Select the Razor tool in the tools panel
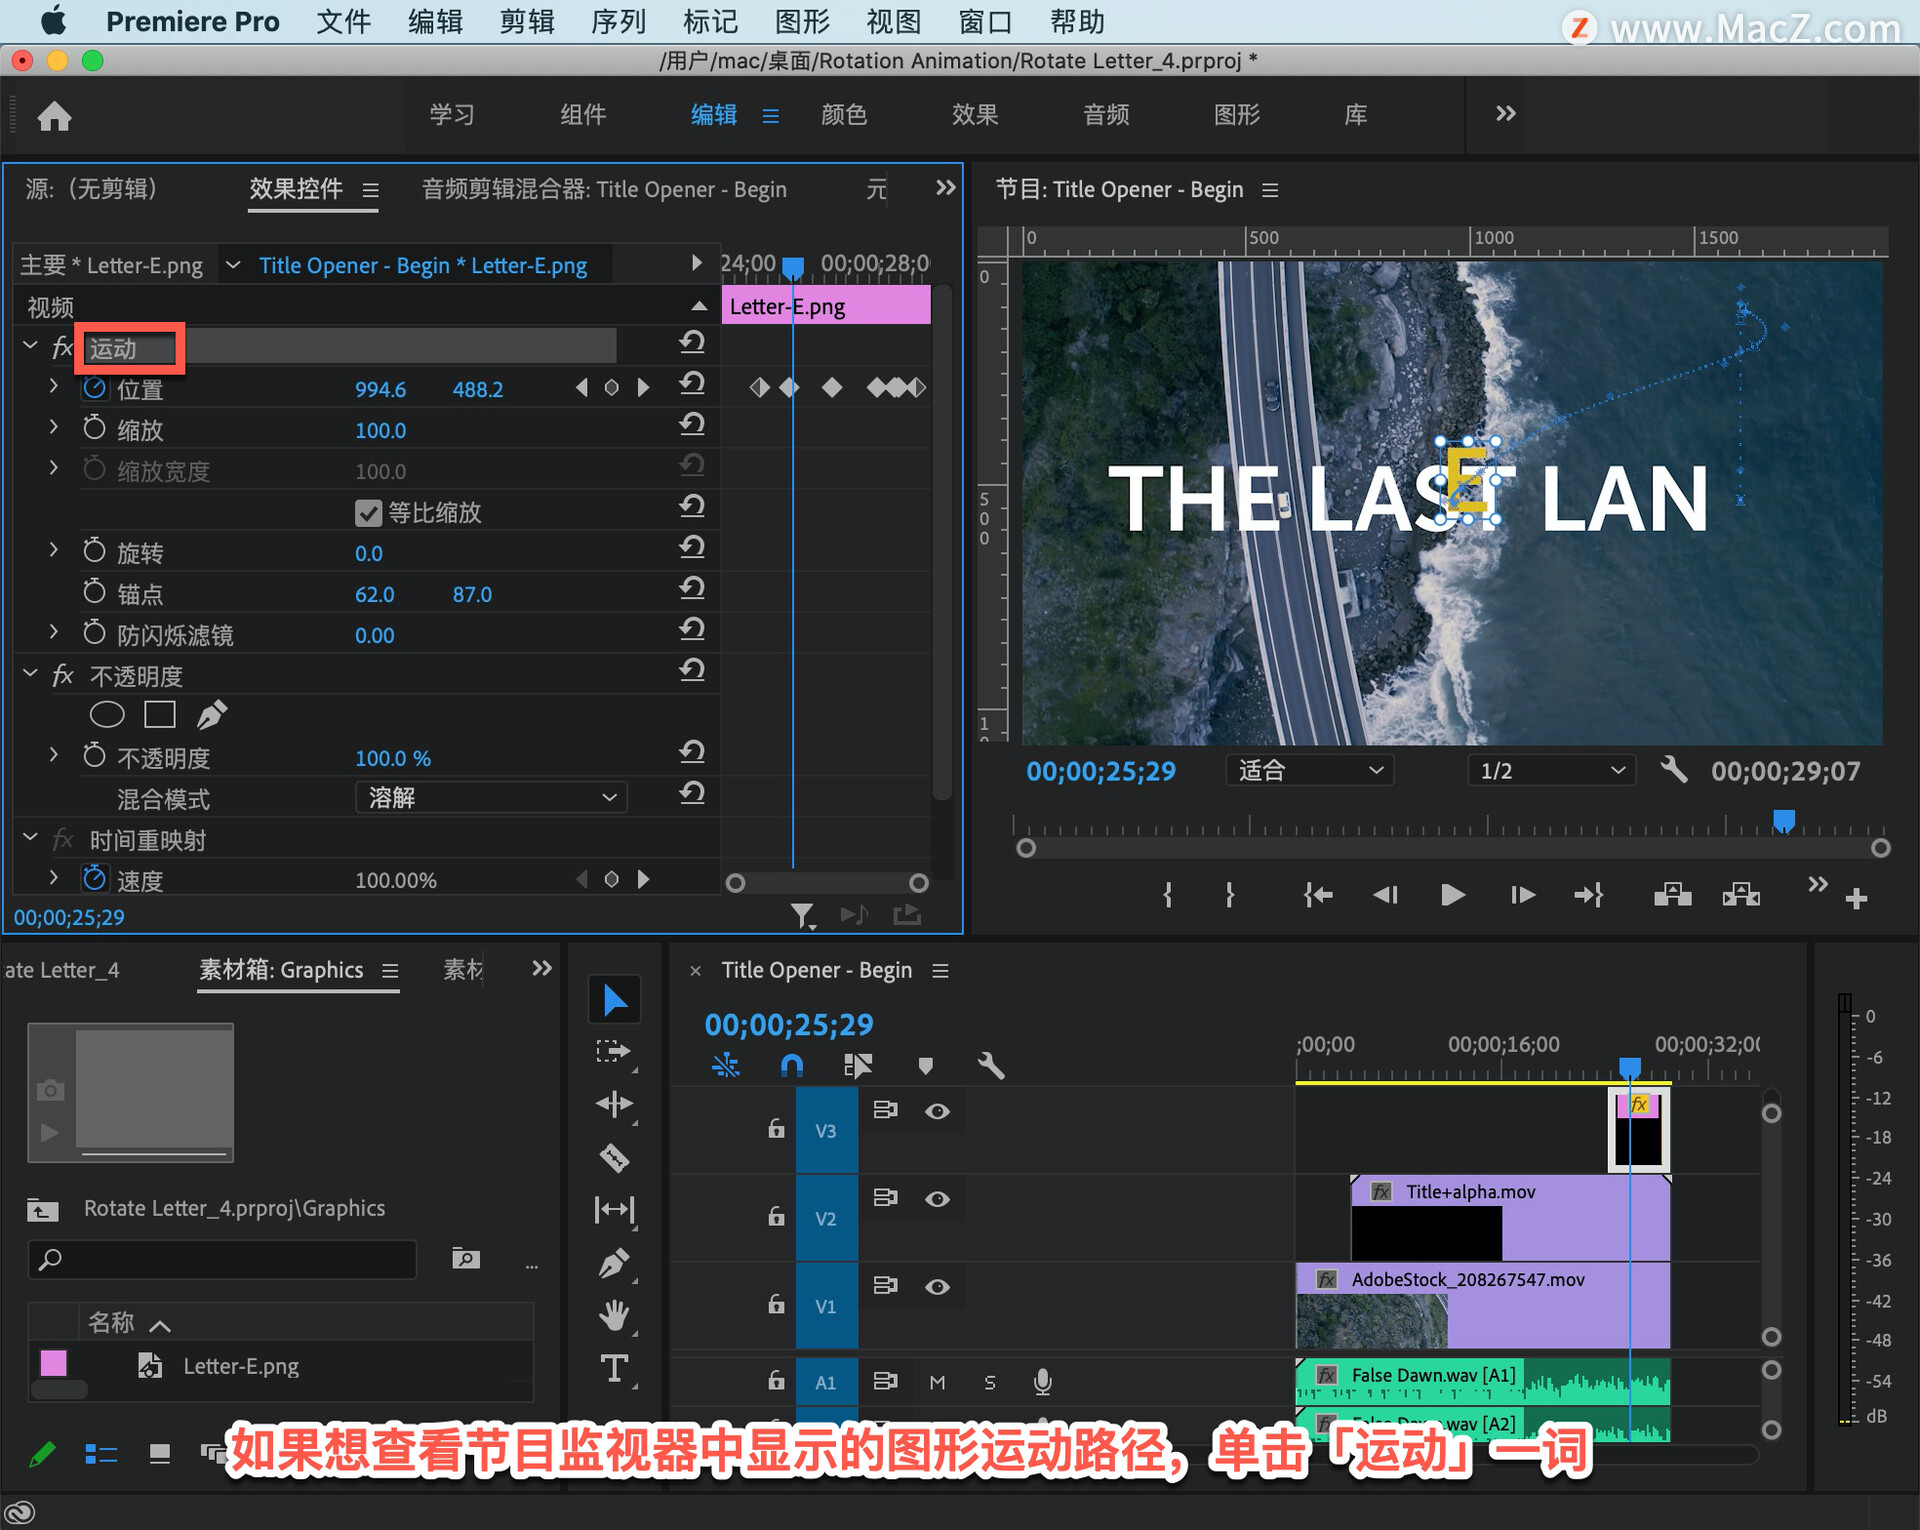The width and height of the screenshot is (1920, 1530). 614,1158
